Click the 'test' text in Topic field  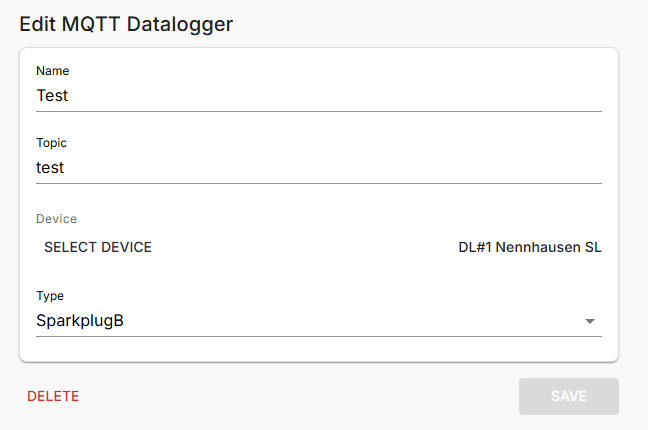[x=50, y=168]
